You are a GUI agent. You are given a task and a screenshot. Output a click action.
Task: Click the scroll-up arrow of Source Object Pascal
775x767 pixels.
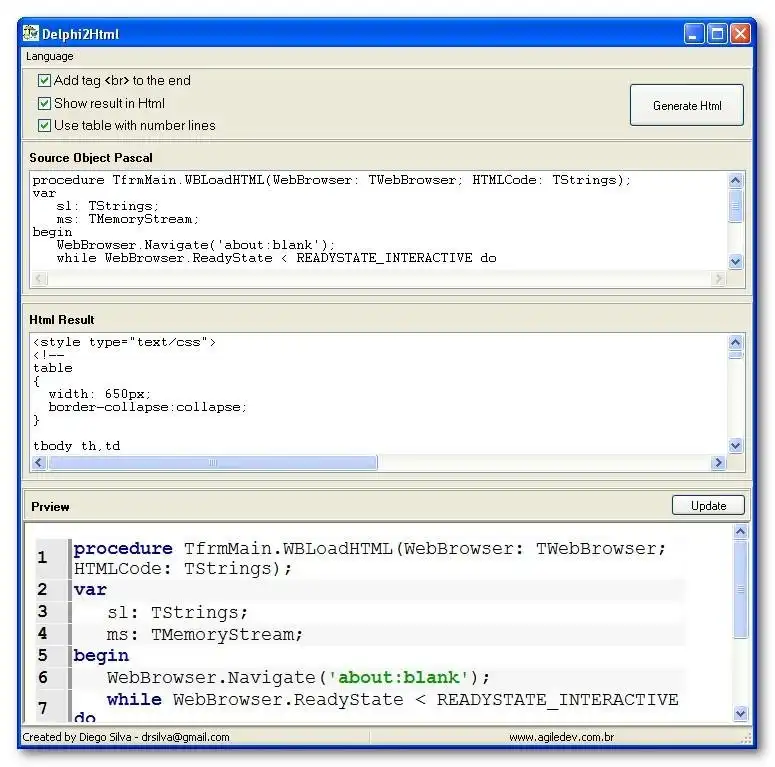(735, 180)
